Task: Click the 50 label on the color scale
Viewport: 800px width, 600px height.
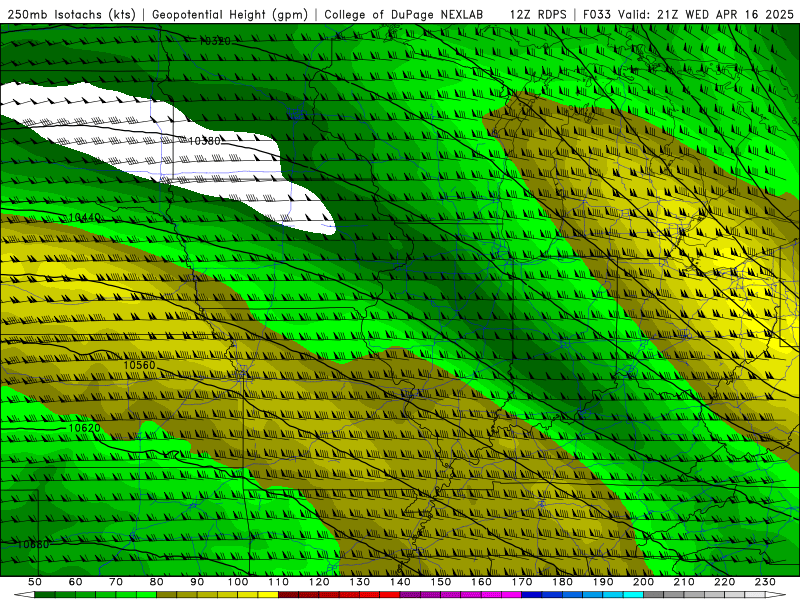Action: pos(35,582)
